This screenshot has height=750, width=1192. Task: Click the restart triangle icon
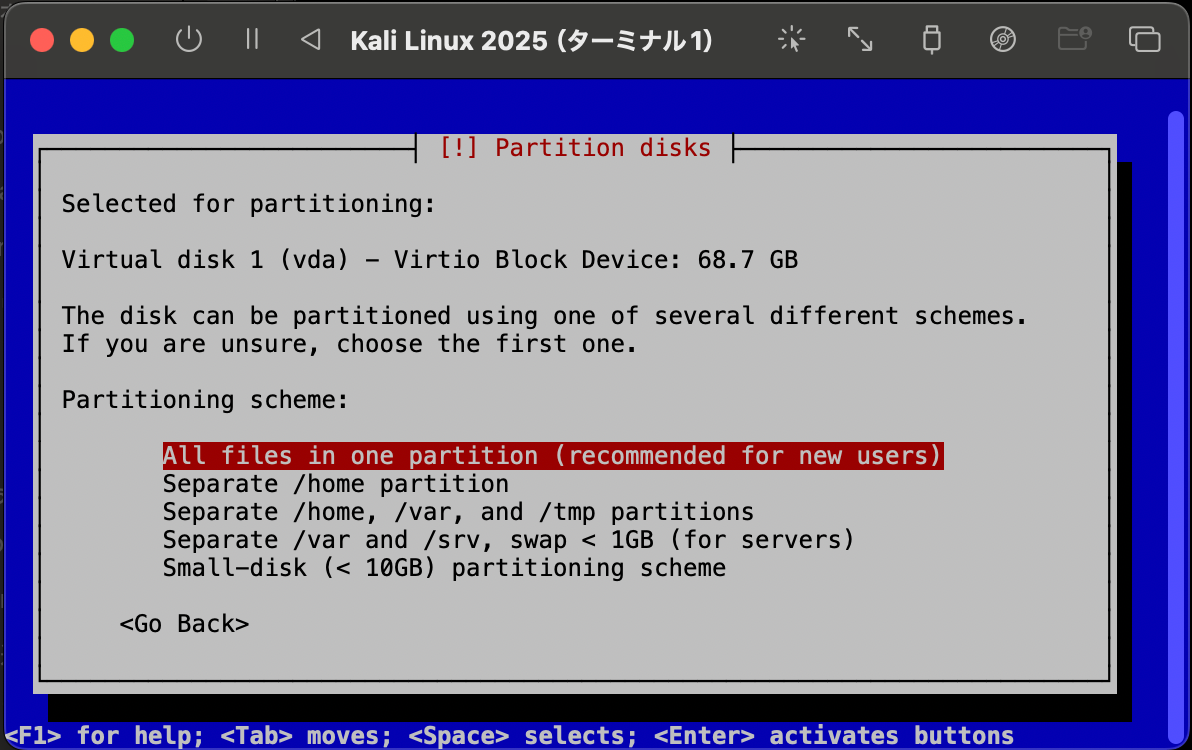311,40
